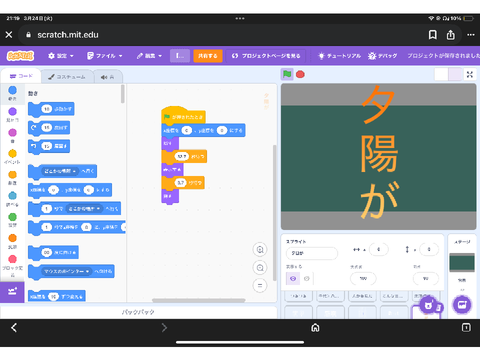Switch to the small stage layout

coord(441,74)
